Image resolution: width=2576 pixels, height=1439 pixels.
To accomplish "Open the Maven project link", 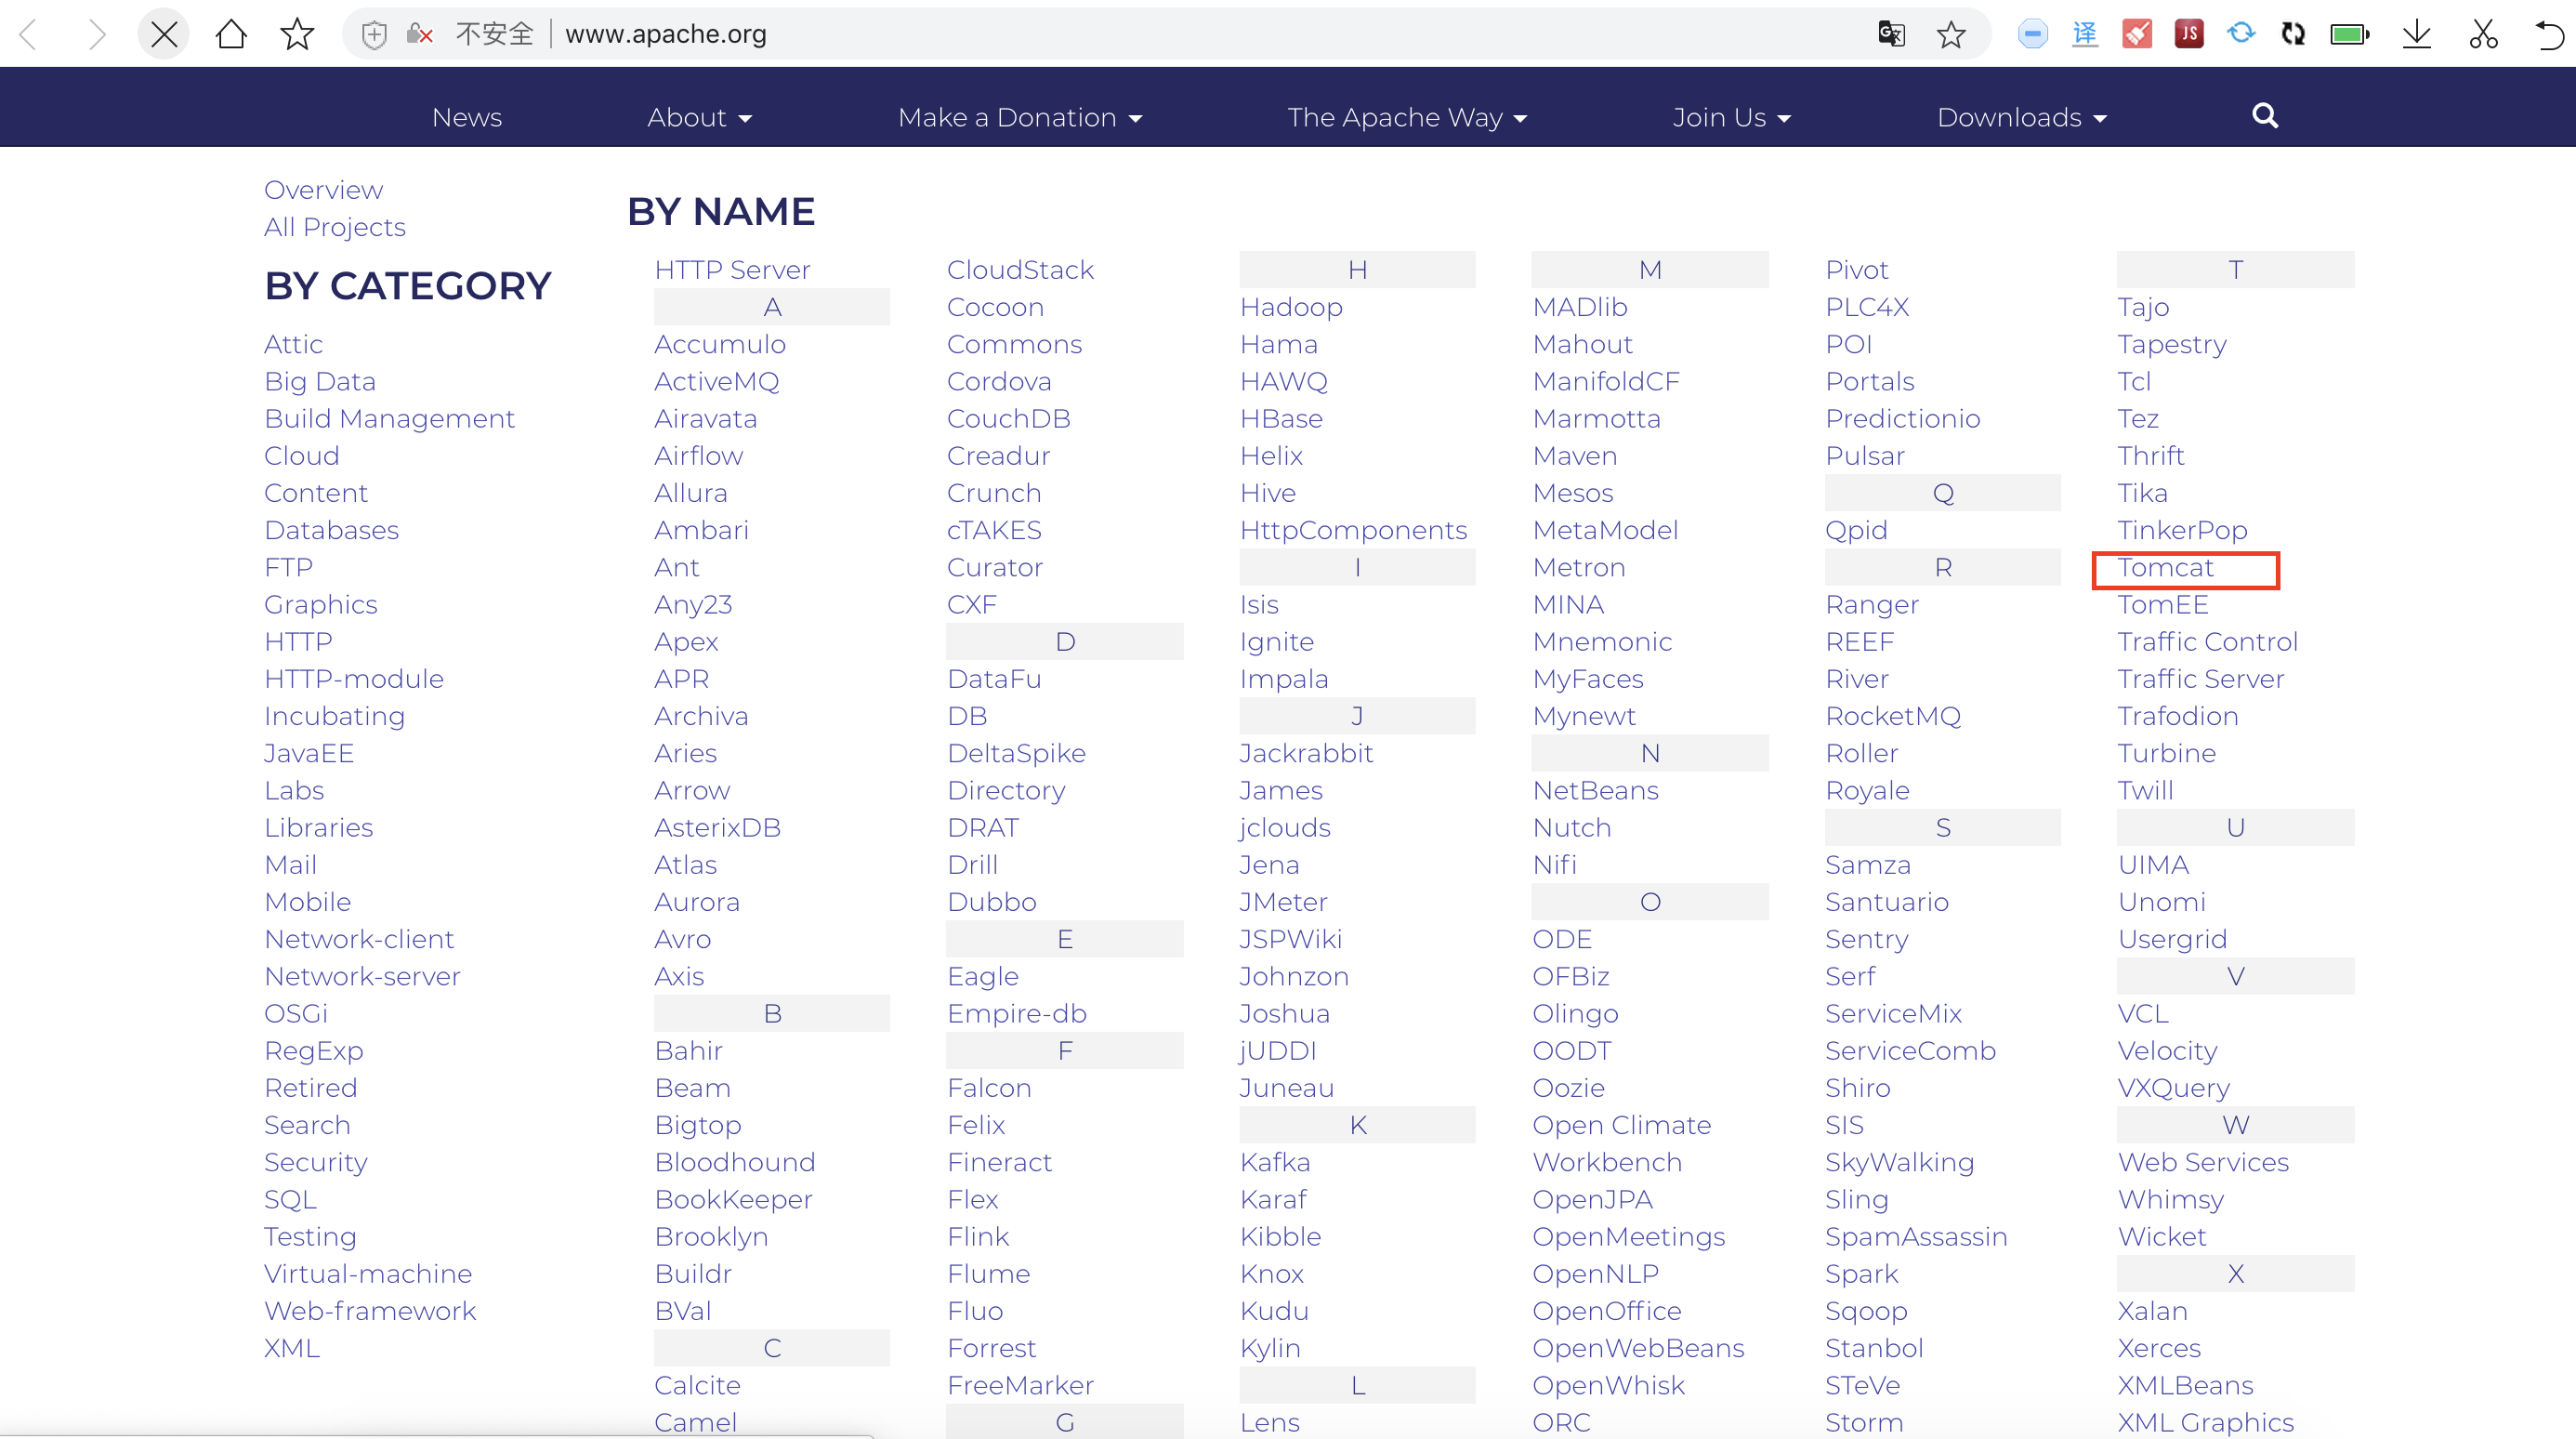I will [x=1575, y=456].
